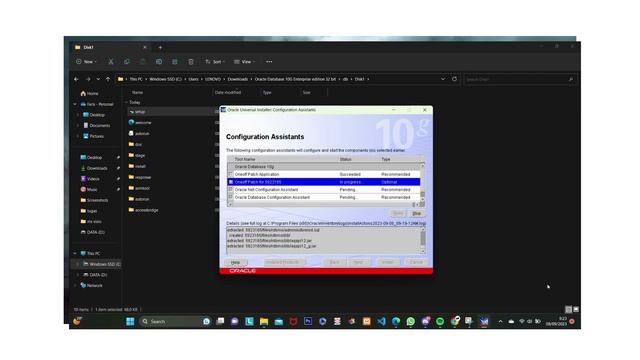Click the Downloads breadcrumb in address bar

tap(238, 79)
